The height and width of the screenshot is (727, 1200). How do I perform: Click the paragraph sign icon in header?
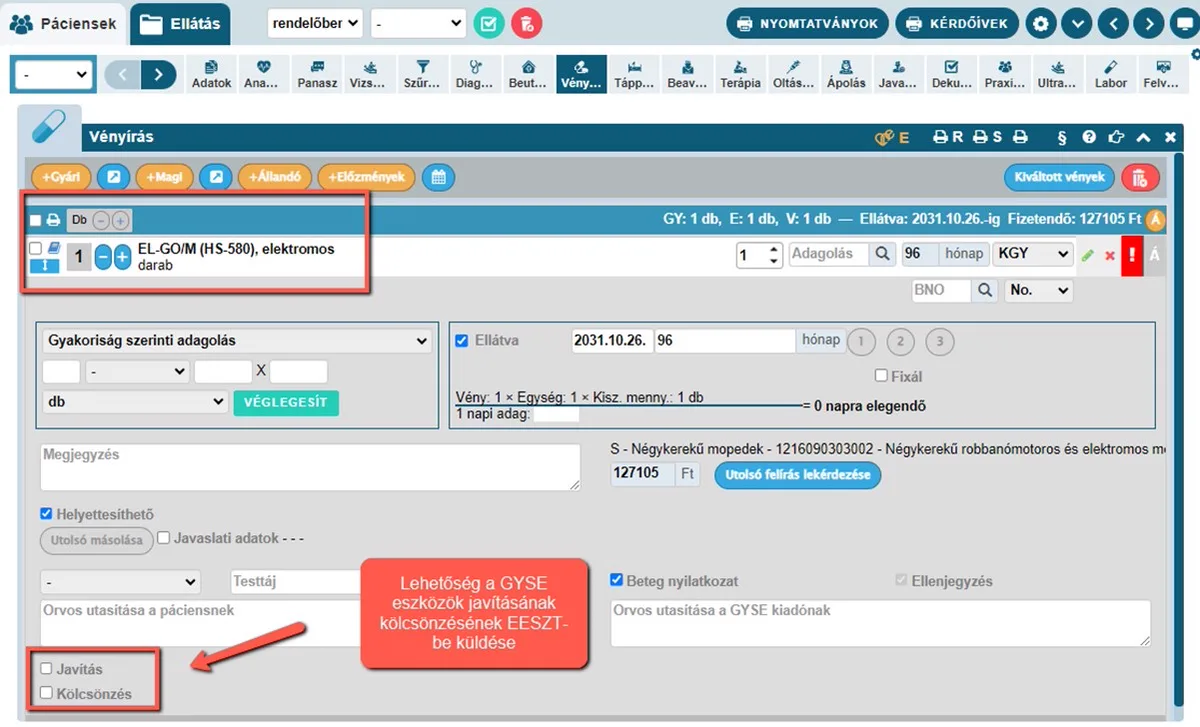point(1062,137)
